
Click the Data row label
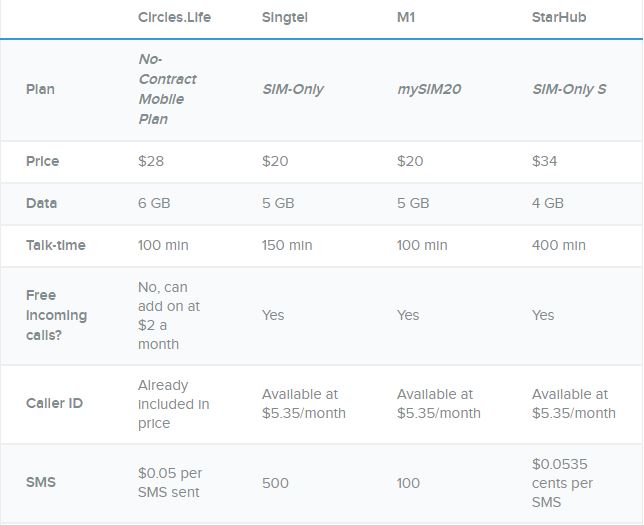pyautogui.click(x=41, y=203)
